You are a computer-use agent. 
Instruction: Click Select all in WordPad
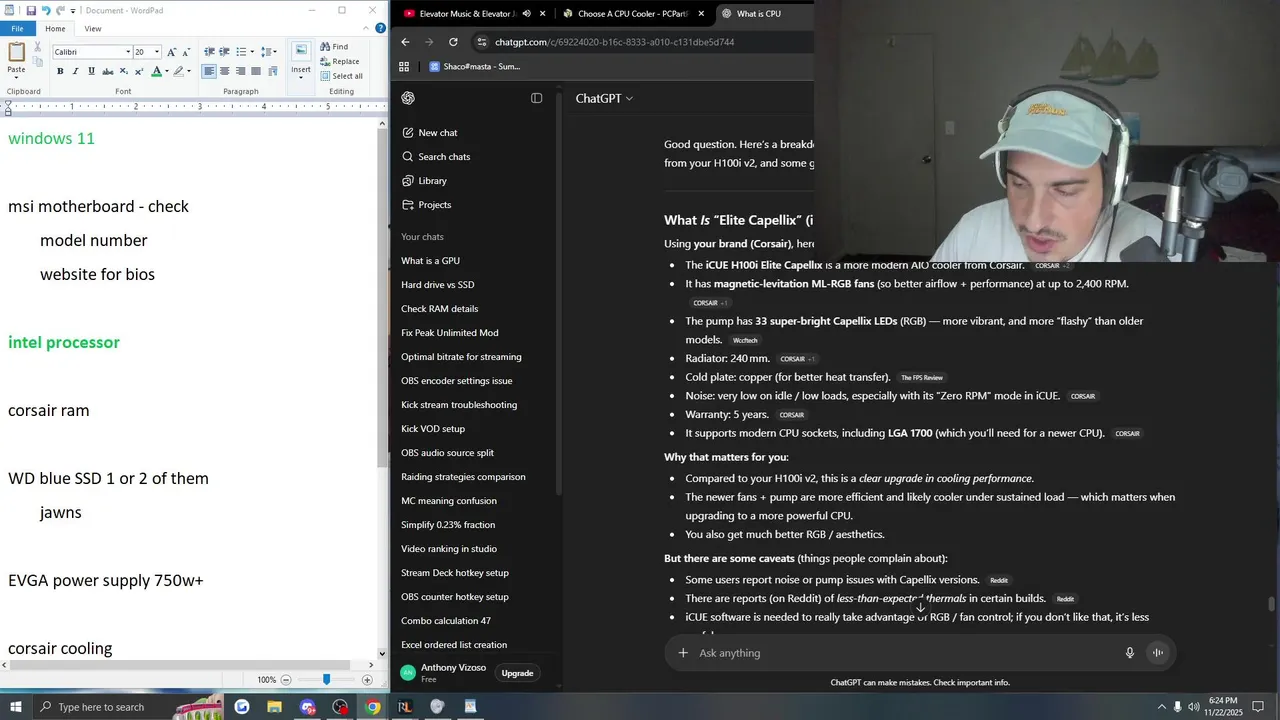point(341,76)
